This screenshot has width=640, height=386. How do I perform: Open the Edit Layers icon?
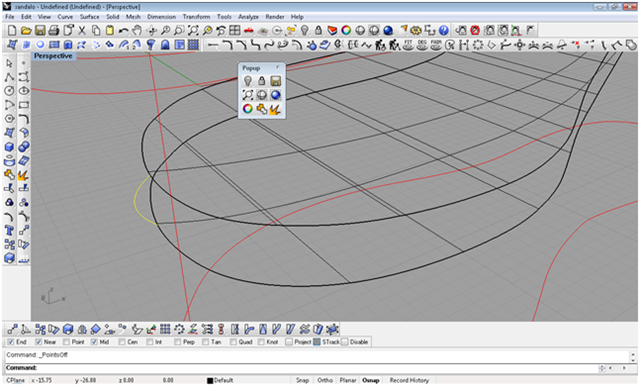[332, 31]
